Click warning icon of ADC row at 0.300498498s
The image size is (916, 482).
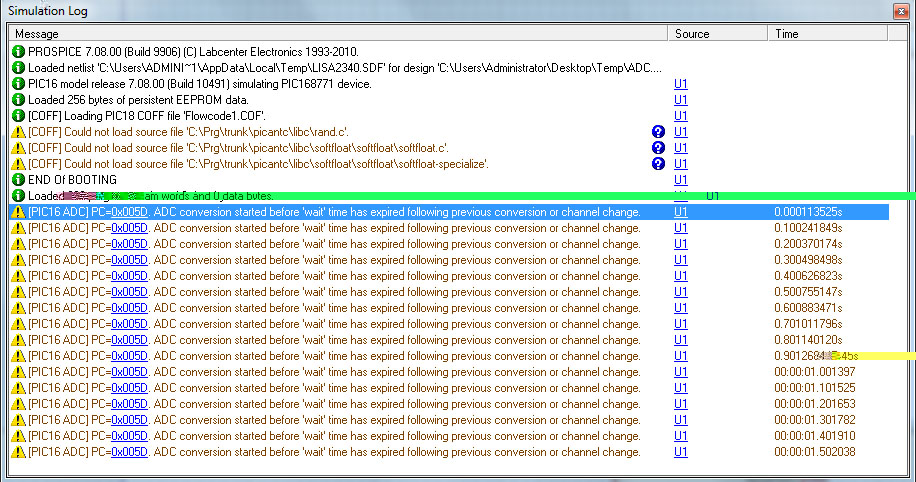pos(18,260)
